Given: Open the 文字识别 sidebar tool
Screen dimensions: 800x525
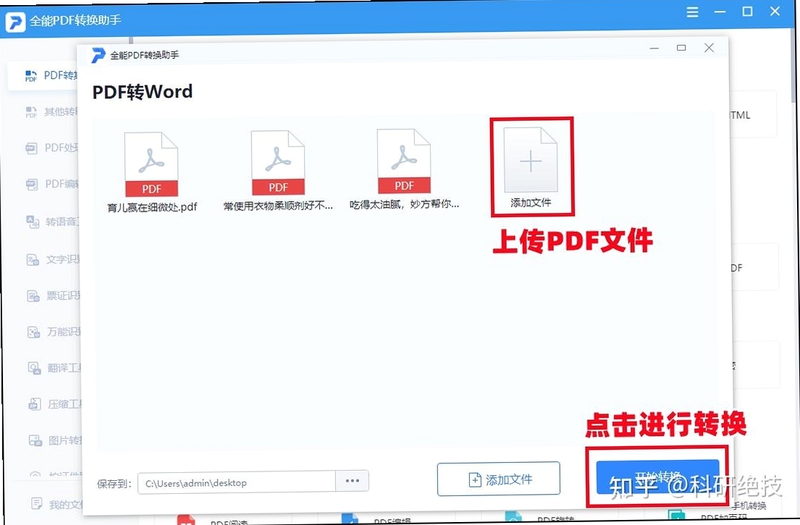Looking at the screenshot, I should click(53, 259).
